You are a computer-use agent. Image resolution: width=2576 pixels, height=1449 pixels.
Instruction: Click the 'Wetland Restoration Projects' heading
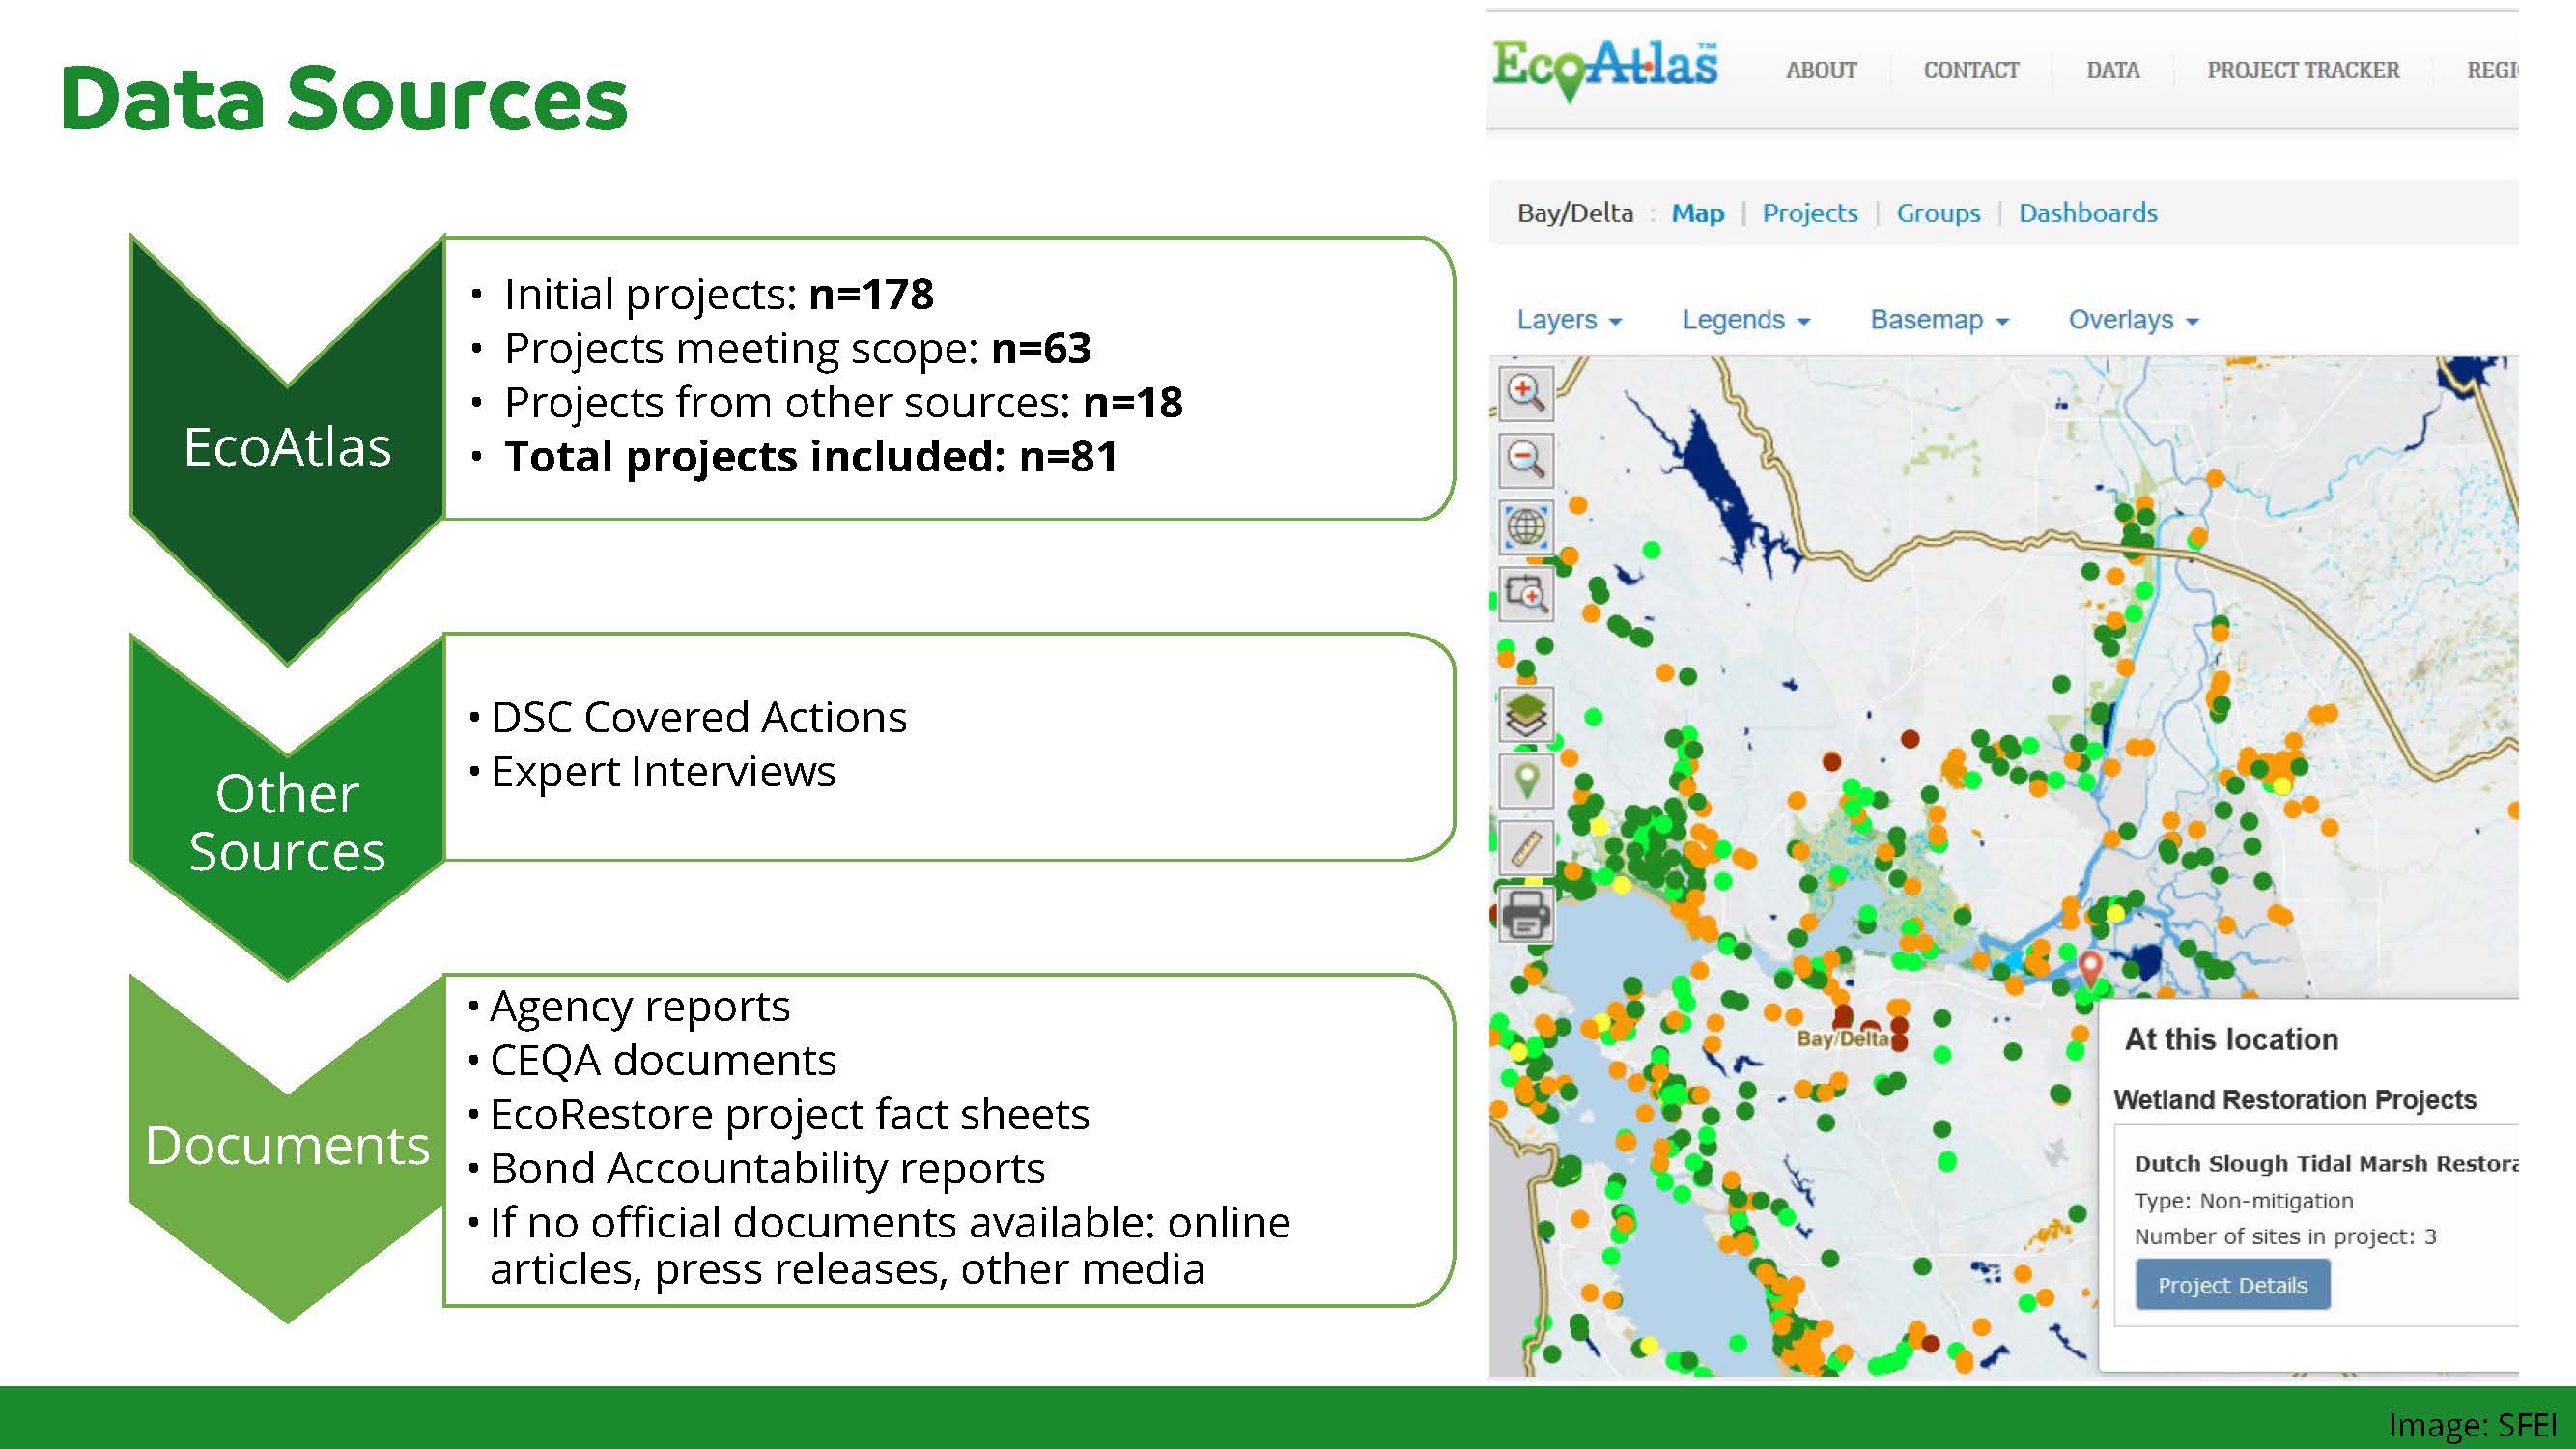pyautogui.click(x=2295, y=1100)
